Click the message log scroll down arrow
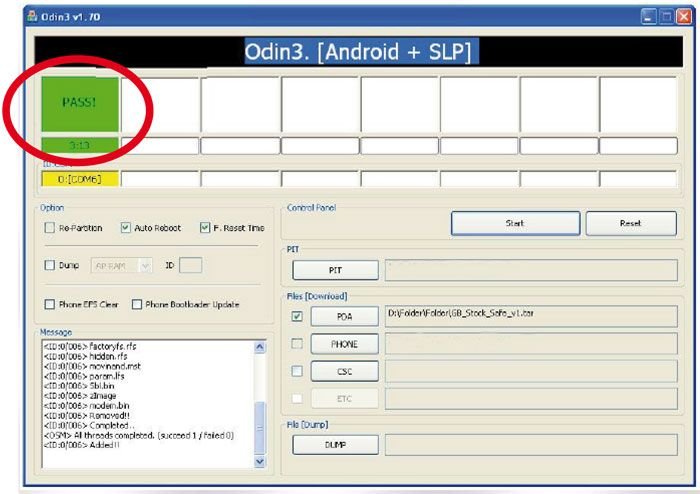 tap(260, 461)
